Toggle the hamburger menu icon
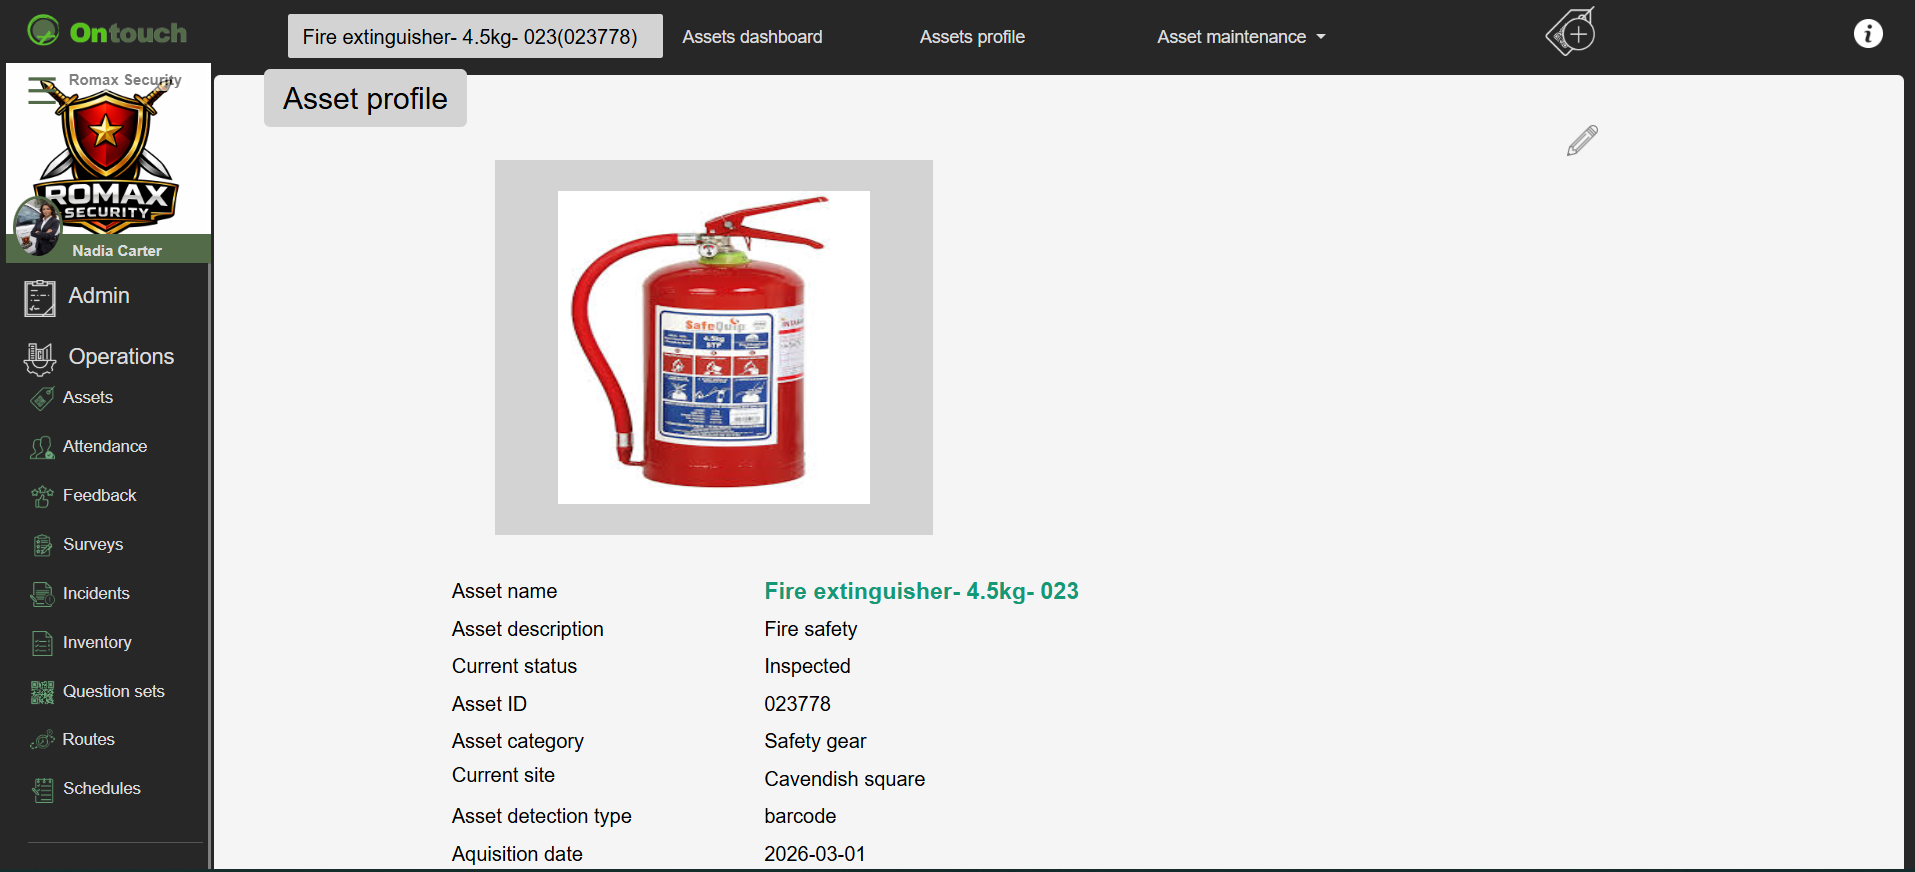The height and width of the screenshot is (872, 1915). 43,91
